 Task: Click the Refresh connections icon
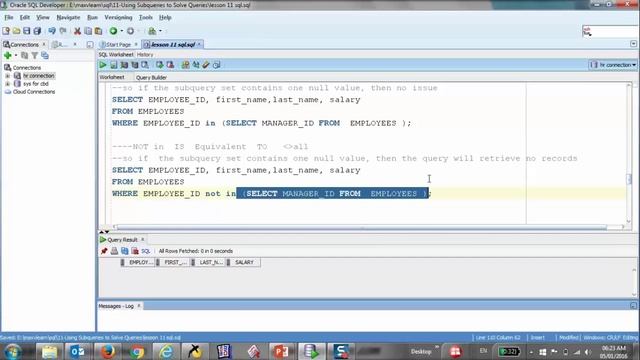(x=24, y=56)
